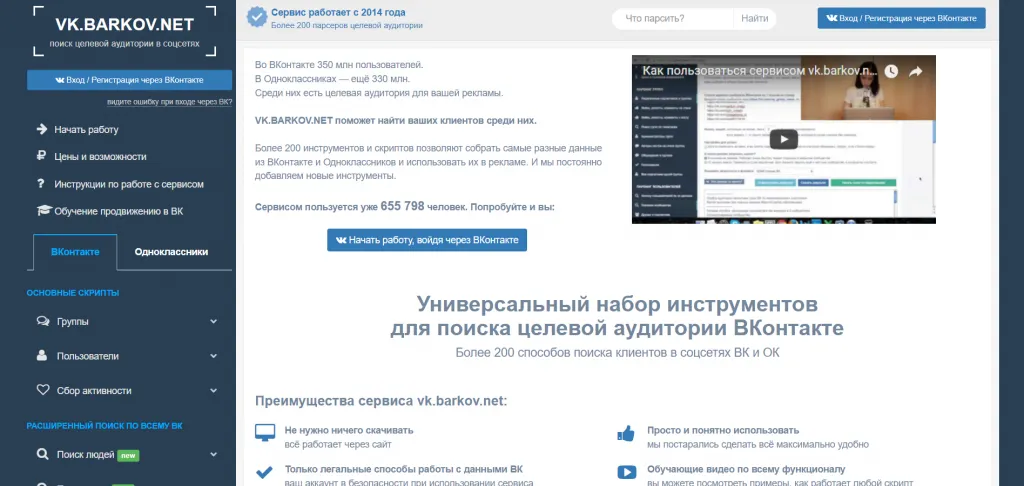Viewport: 1024px width, 486px height.
Task: Click the Watch later clock icon on video
Action: coord(891,71)
